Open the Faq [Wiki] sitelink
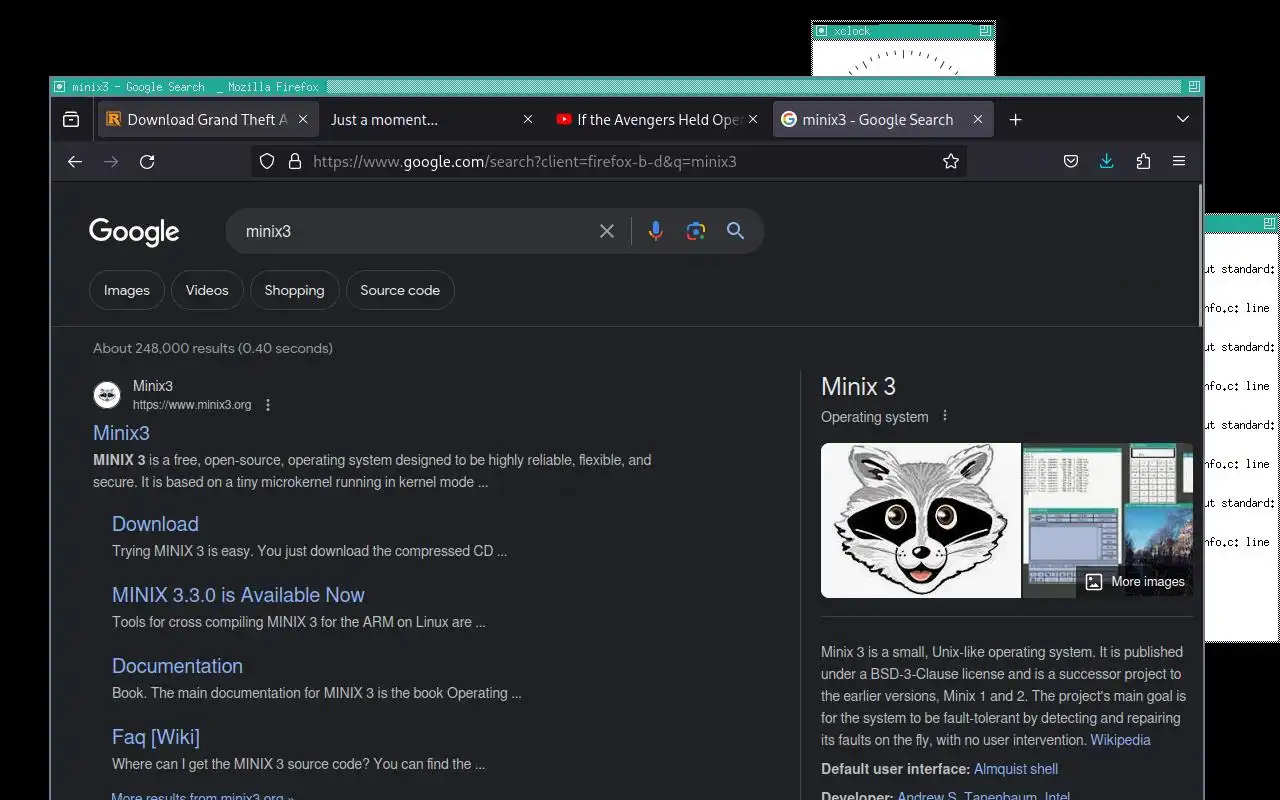 click(156, 737)
